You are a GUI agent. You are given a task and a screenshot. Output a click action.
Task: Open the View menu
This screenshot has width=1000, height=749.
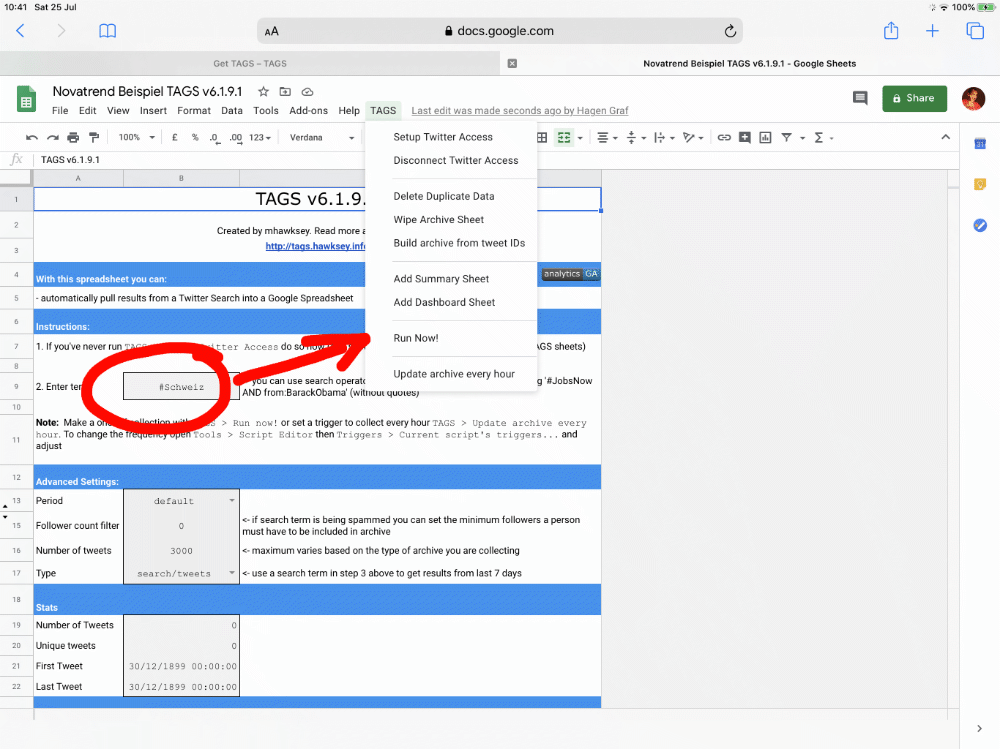tap(118, 110)
